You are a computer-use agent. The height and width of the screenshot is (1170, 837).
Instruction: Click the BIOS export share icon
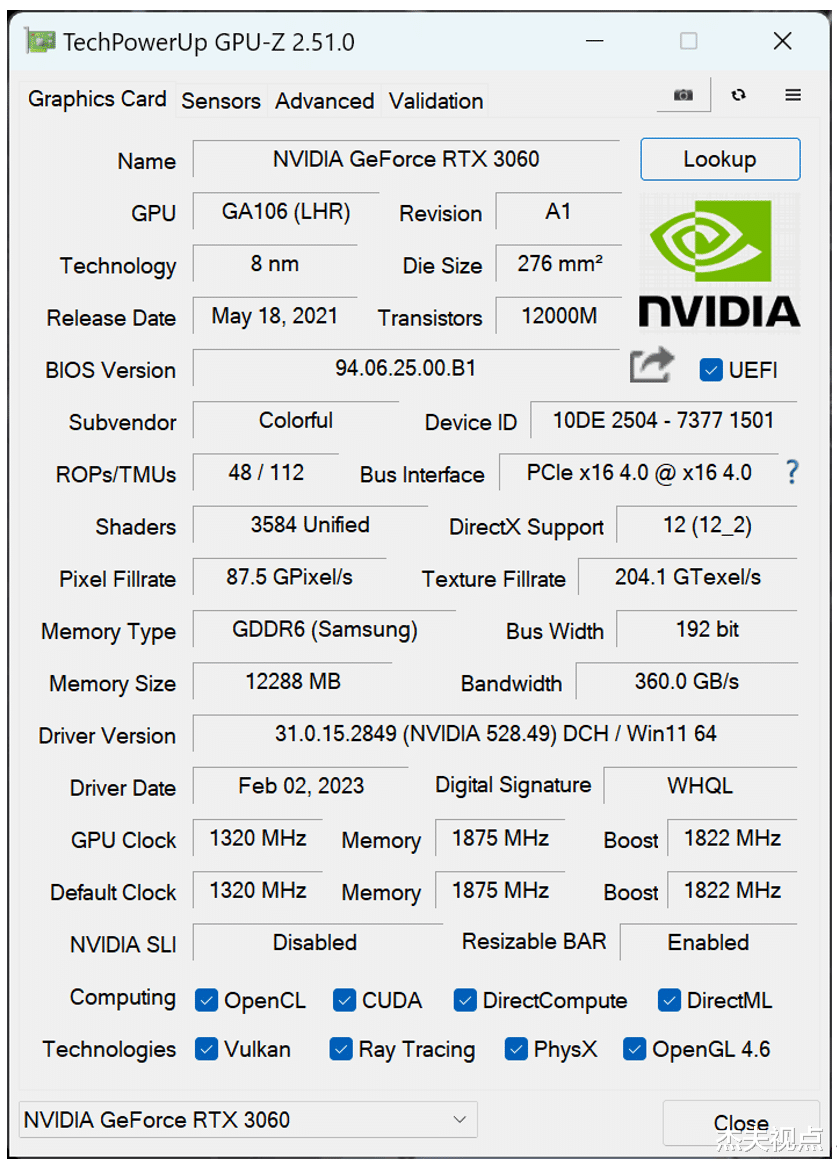[651, 366]
